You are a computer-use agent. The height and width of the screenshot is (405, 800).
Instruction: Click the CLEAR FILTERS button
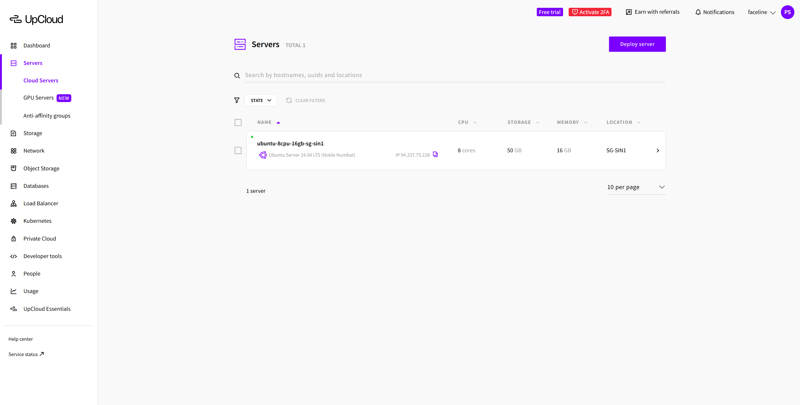pyautogui.click(x=305, y=100)
